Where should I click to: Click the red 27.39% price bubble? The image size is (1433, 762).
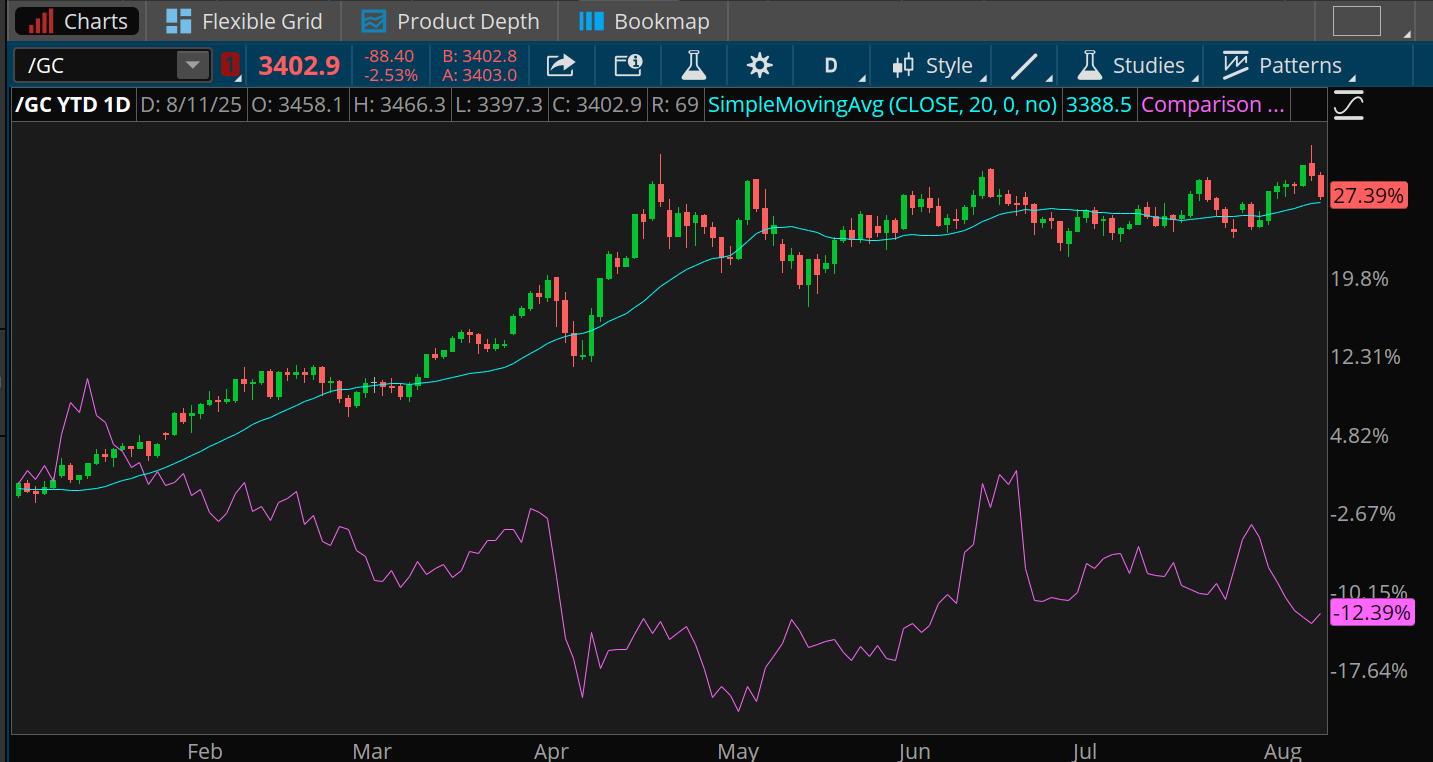[x=1369, y=196]
